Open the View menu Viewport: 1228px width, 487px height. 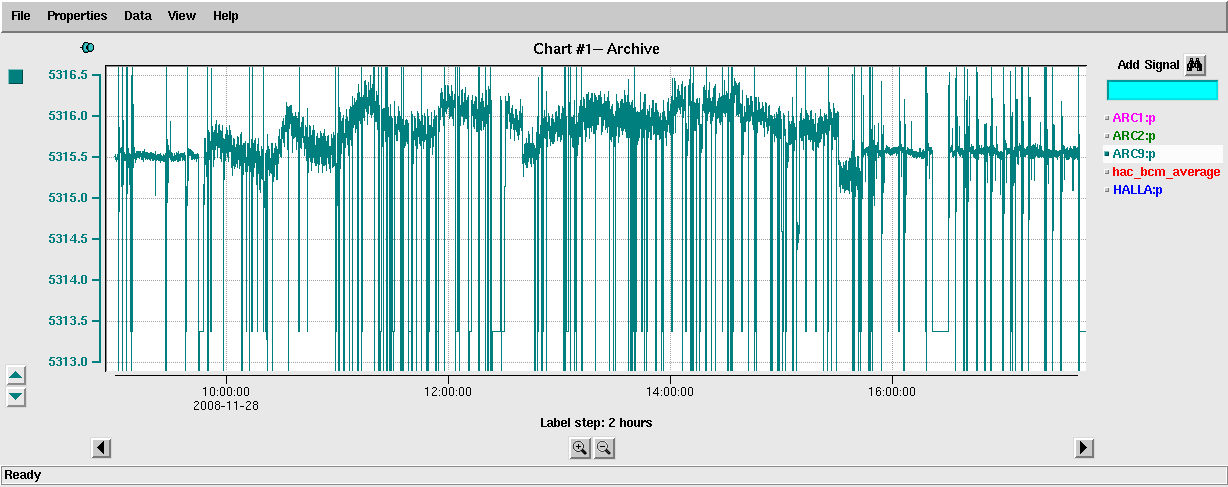182,16
